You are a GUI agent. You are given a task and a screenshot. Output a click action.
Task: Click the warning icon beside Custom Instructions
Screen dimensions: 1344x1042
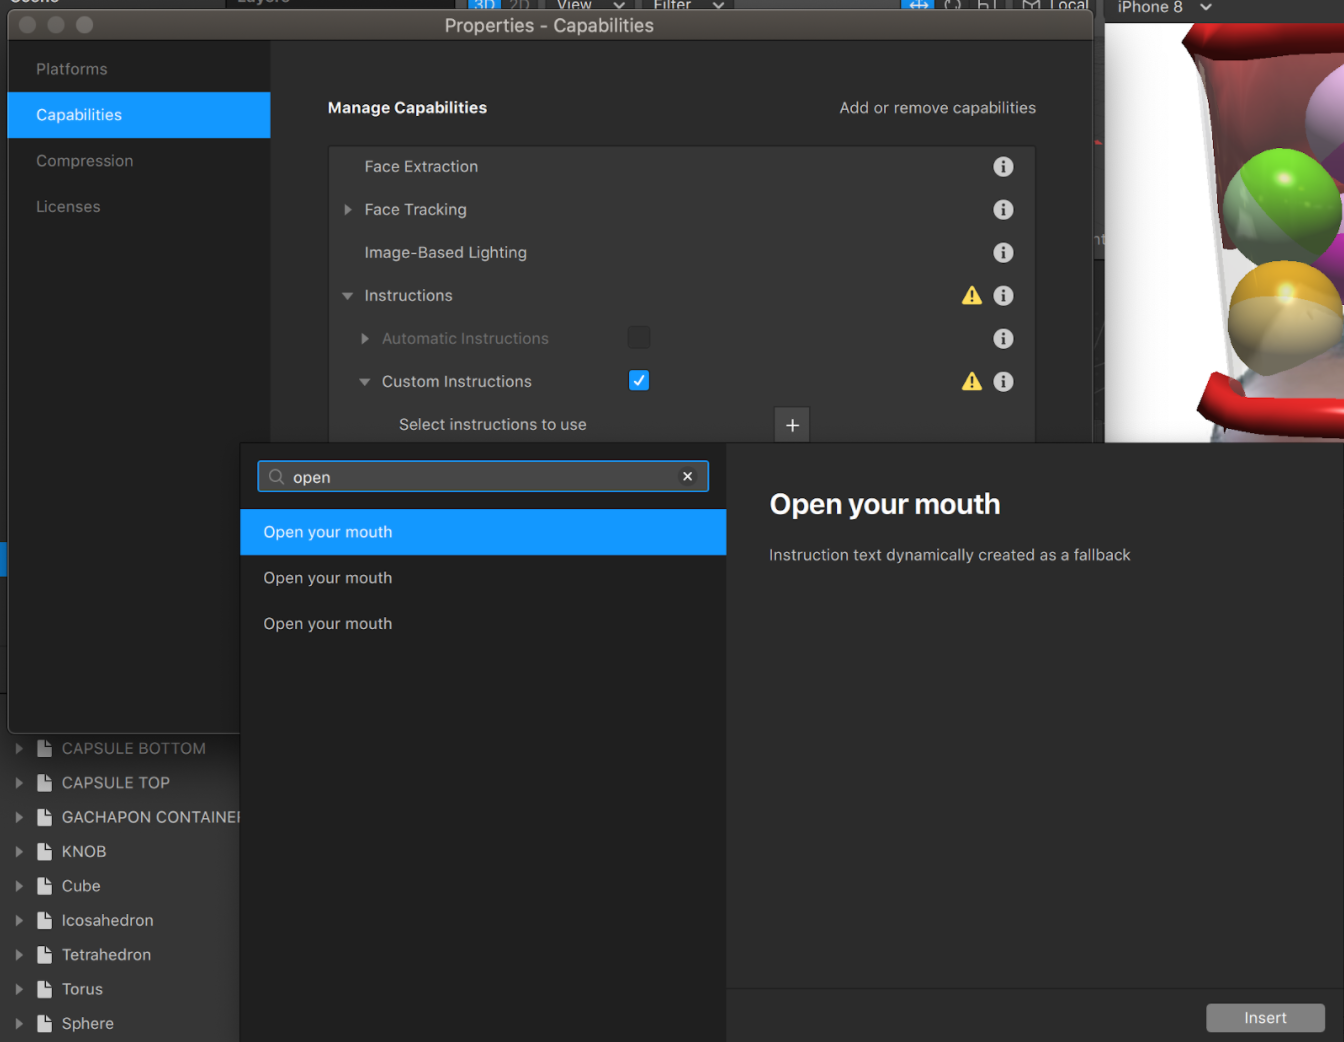click(972, 381)
